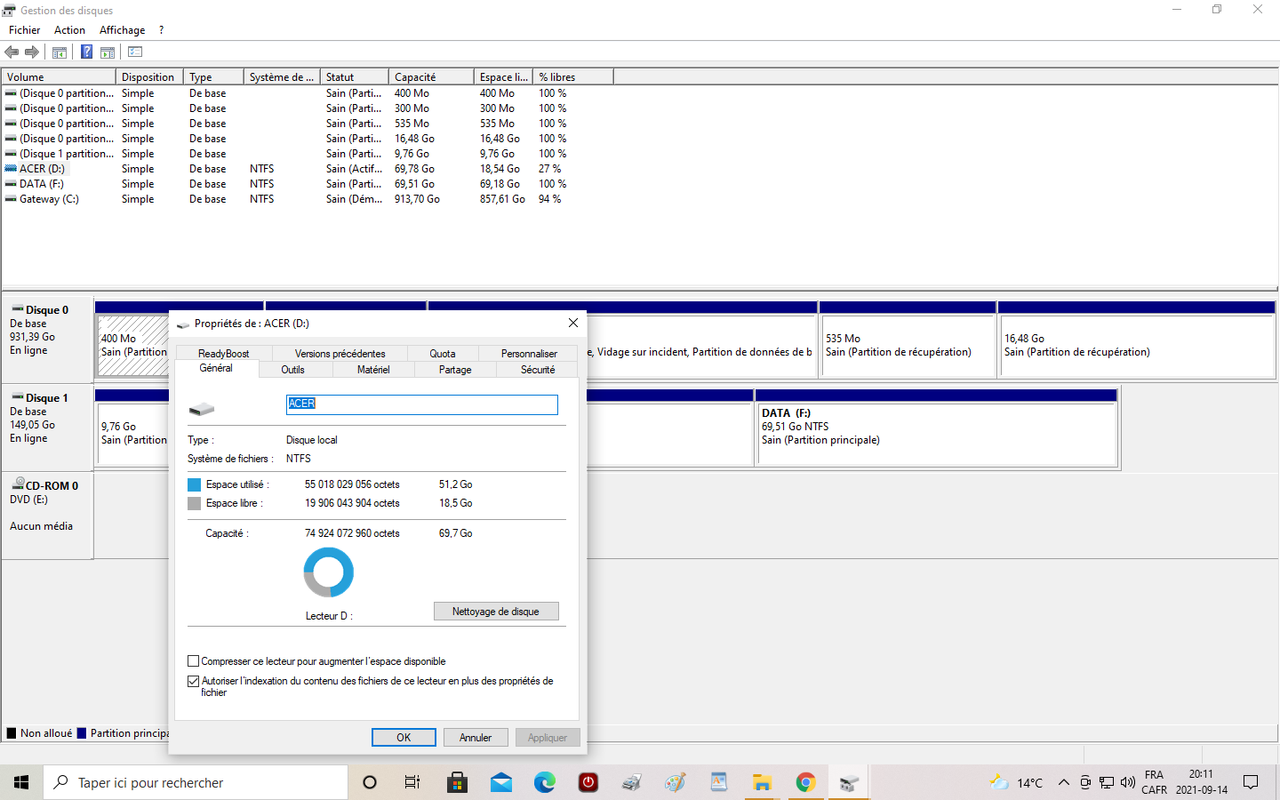Click the red power button app on taskbar
The image size is (1280, 800).
[588, 782]
